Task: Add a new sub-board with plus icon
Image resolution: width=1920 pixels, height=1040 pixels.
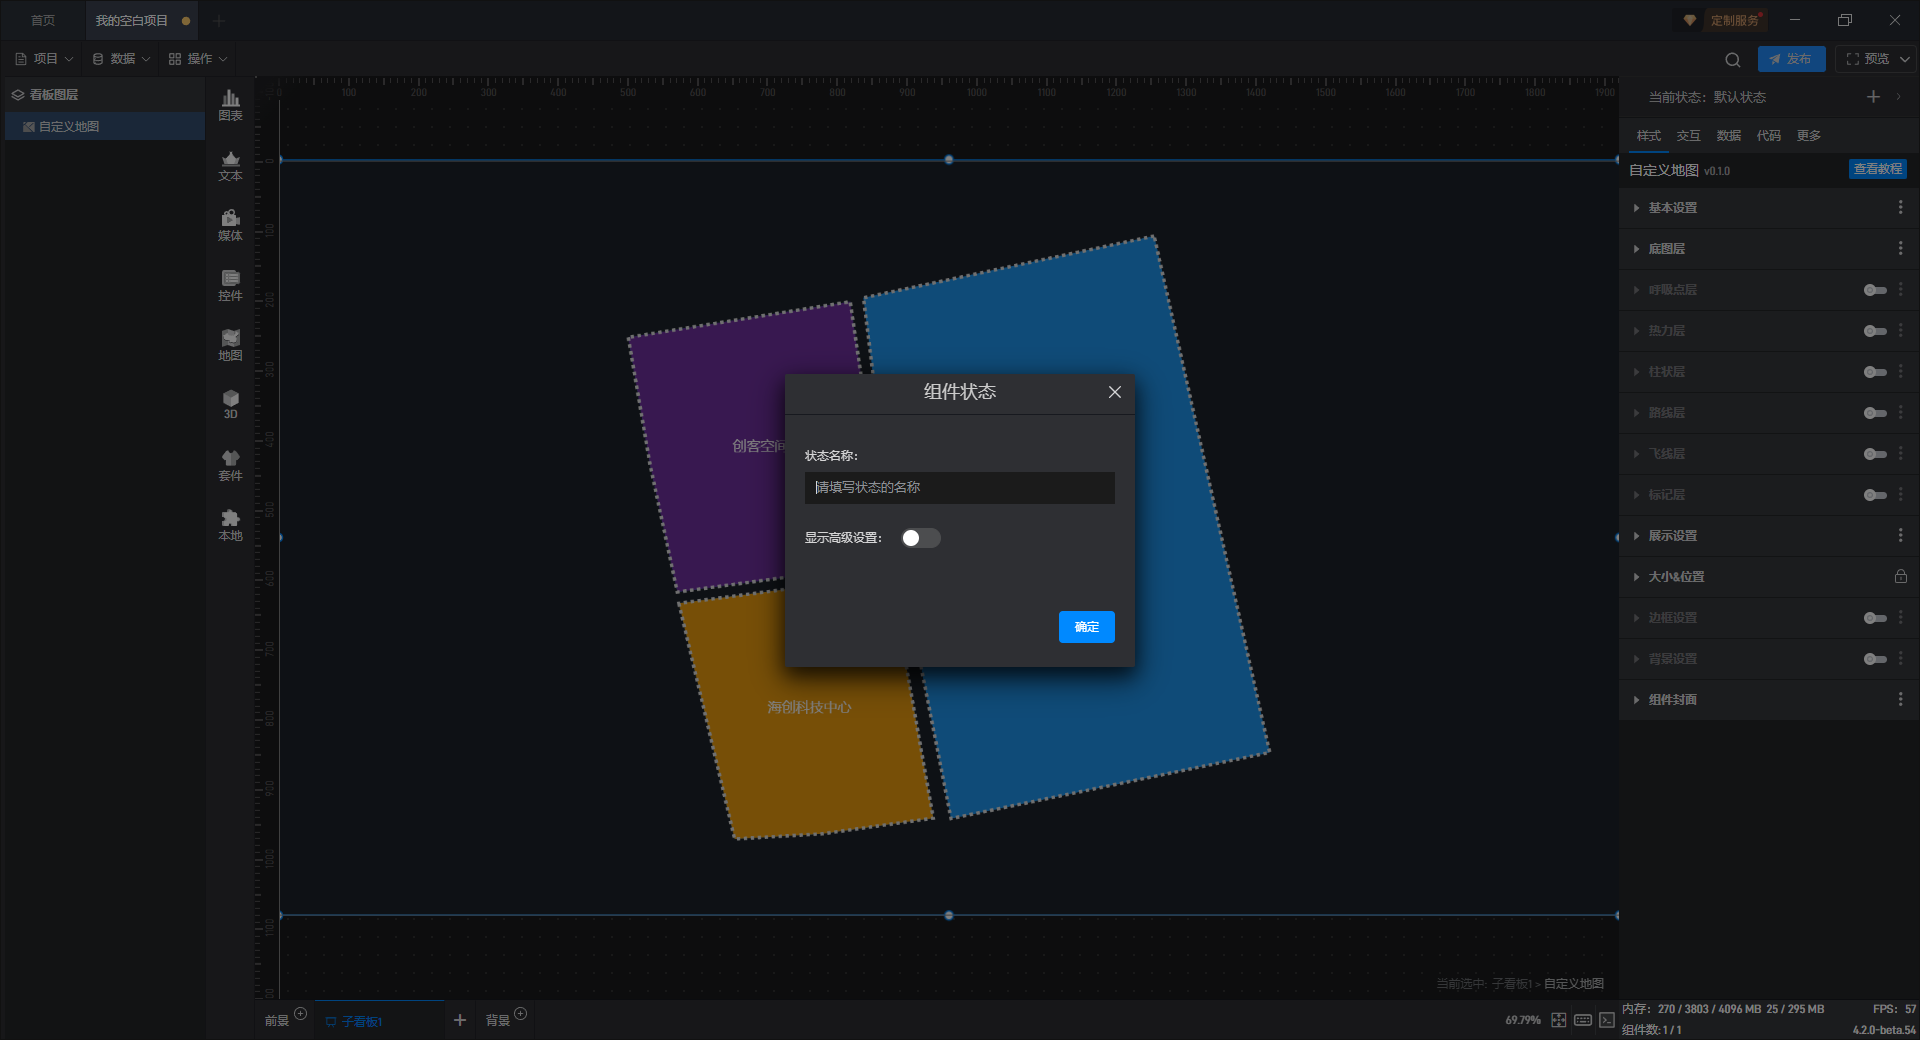Action: pos(460,1020)
